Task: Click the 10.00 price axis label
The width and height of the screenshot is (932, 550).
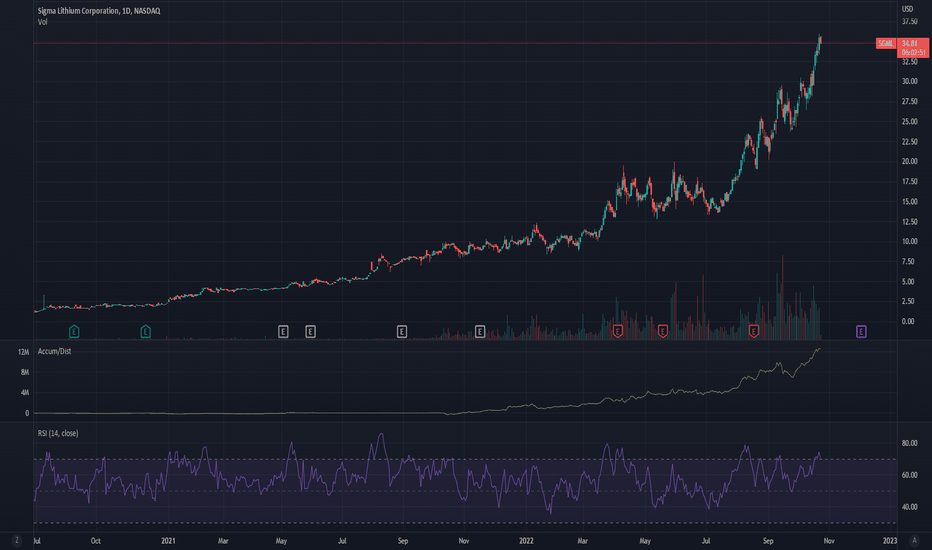Action: click(909, 241)
